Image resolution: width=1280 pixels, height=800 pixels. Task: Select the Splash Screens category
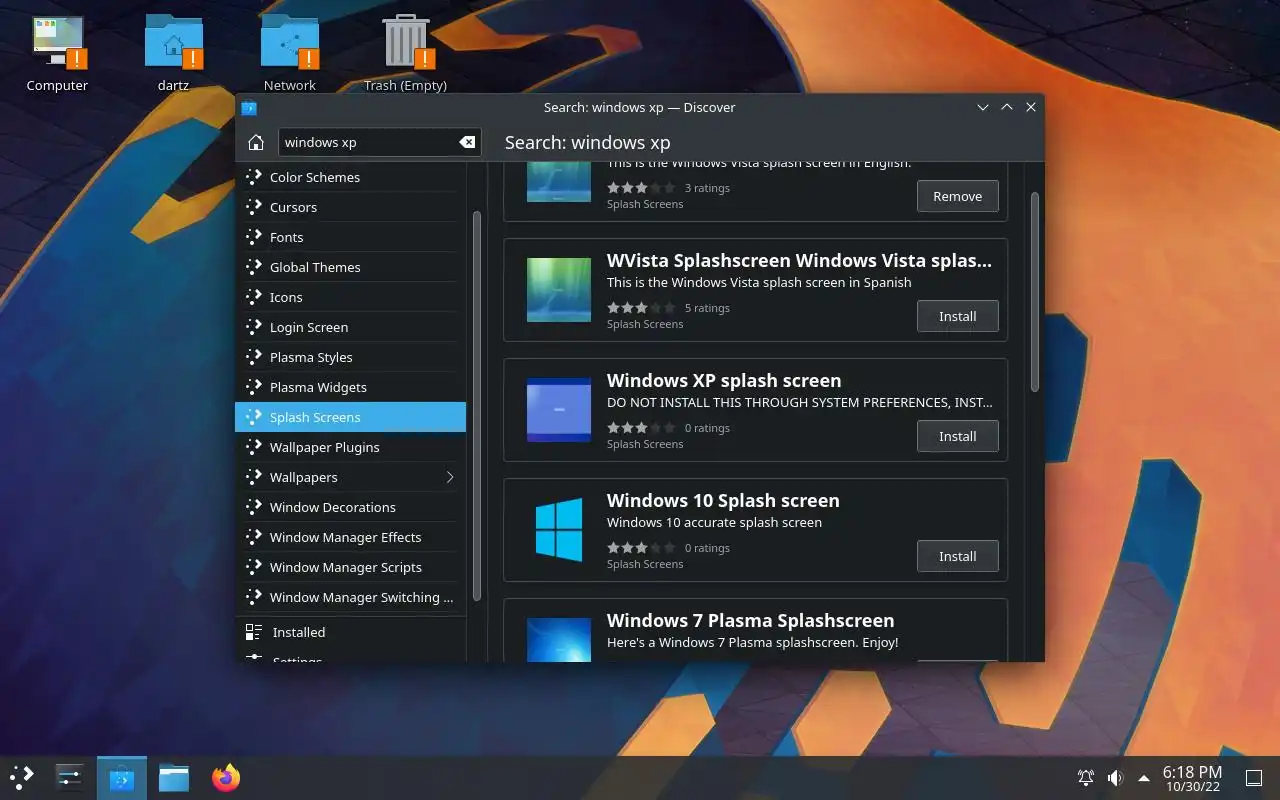coord(350,417)
